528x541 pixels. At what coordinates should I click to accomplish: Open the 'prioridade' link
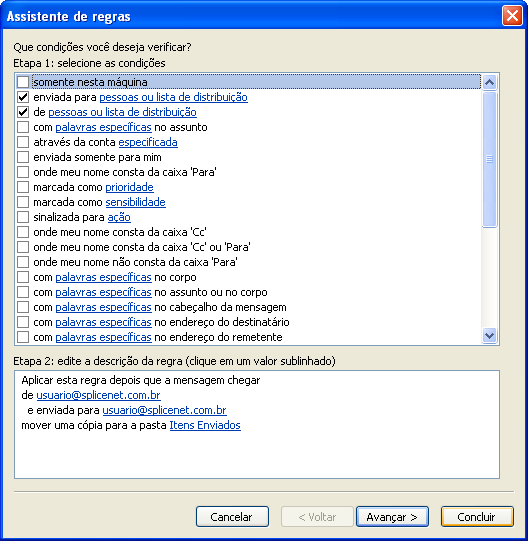(x=129, y=187)
